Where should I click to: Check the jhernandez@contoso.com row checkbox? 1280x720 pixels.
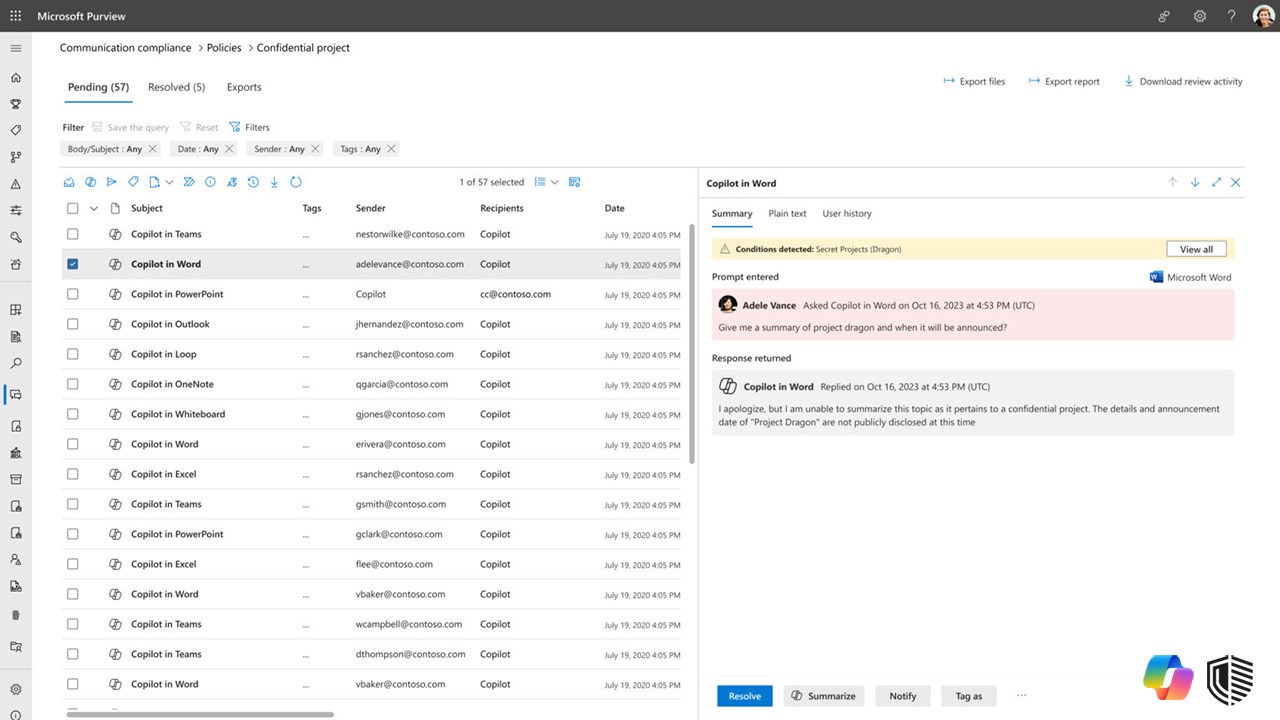pyautogui.click(x=72, y=324)
